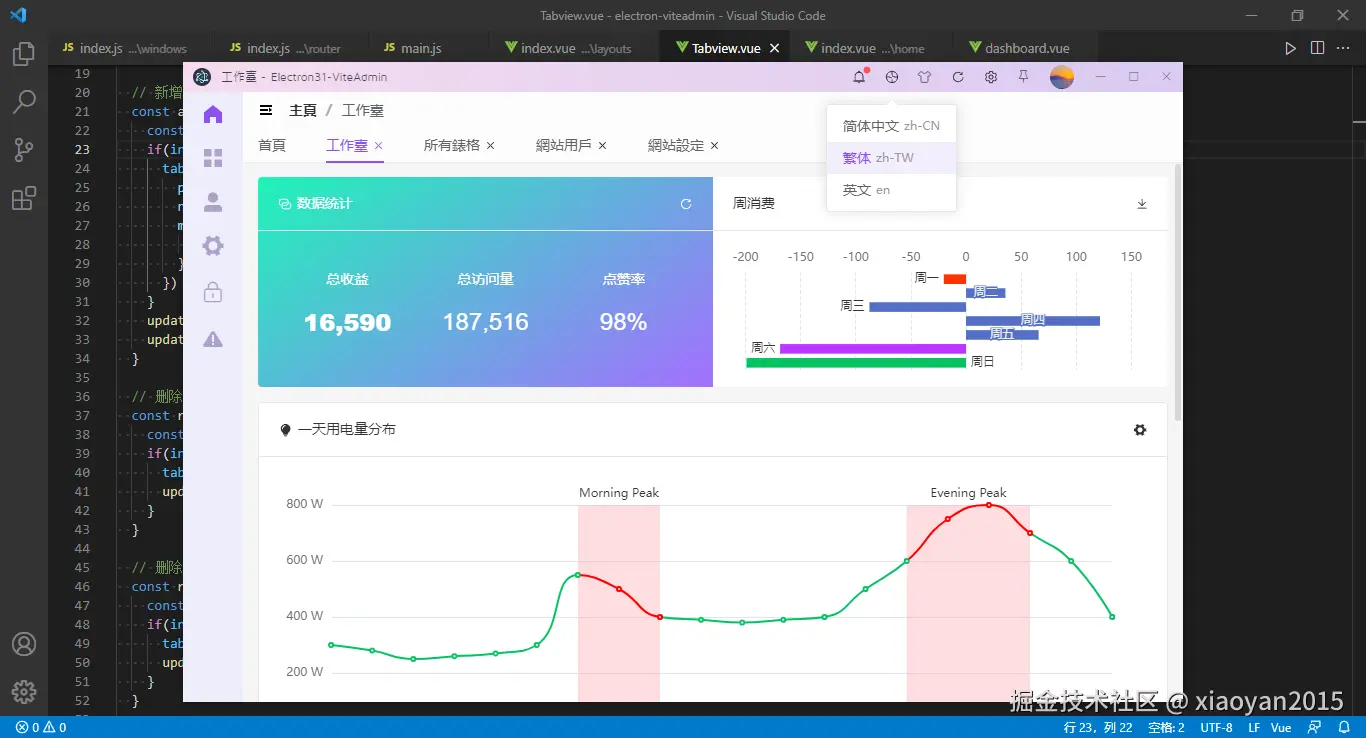Click the Vue language mode in status bar
This screenshot has width=1366, height=738.
pyautogui.click(x=1281, y=727)
